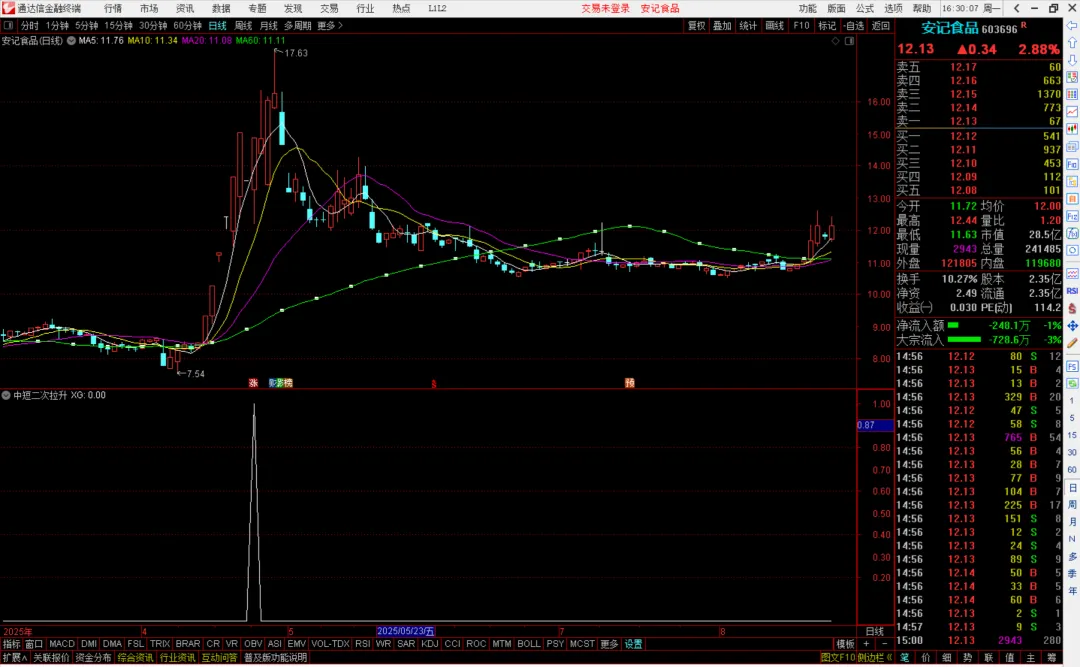Open the 模板 template selector
This screenshot has width=1080, height=667.
pos(845,644)
